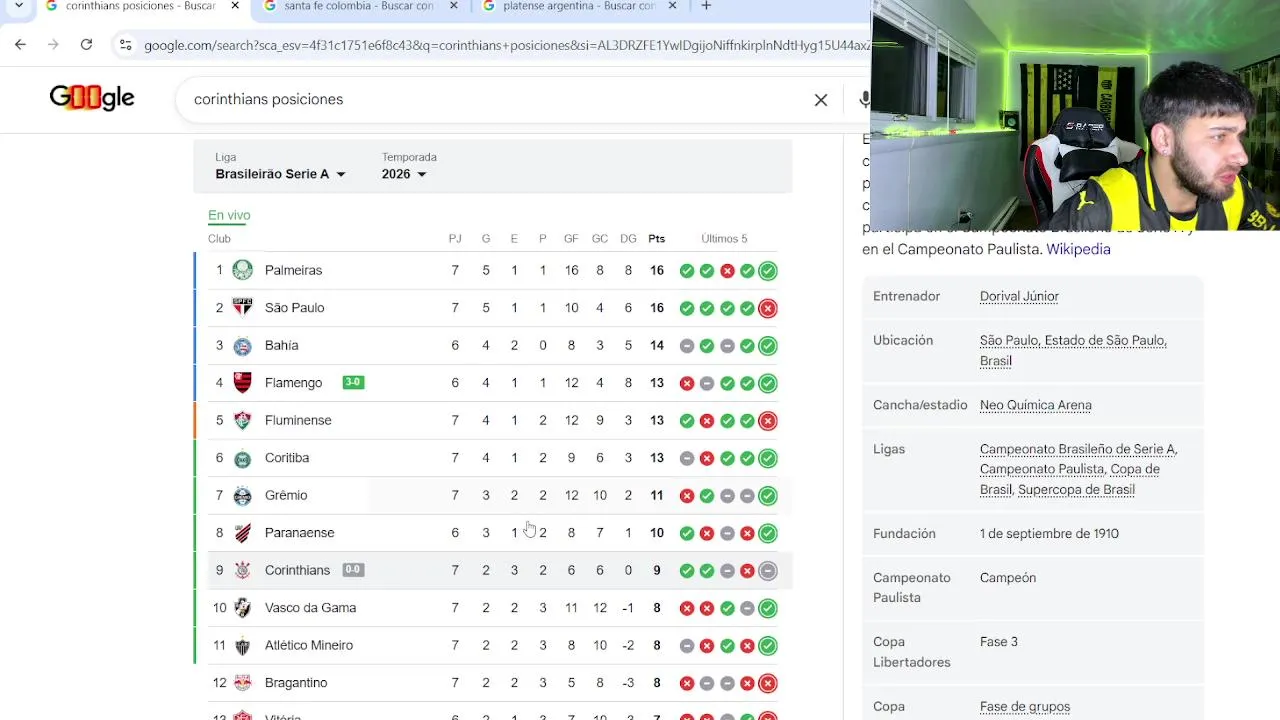Click Palmeiras points value 16

click(656, 270)
